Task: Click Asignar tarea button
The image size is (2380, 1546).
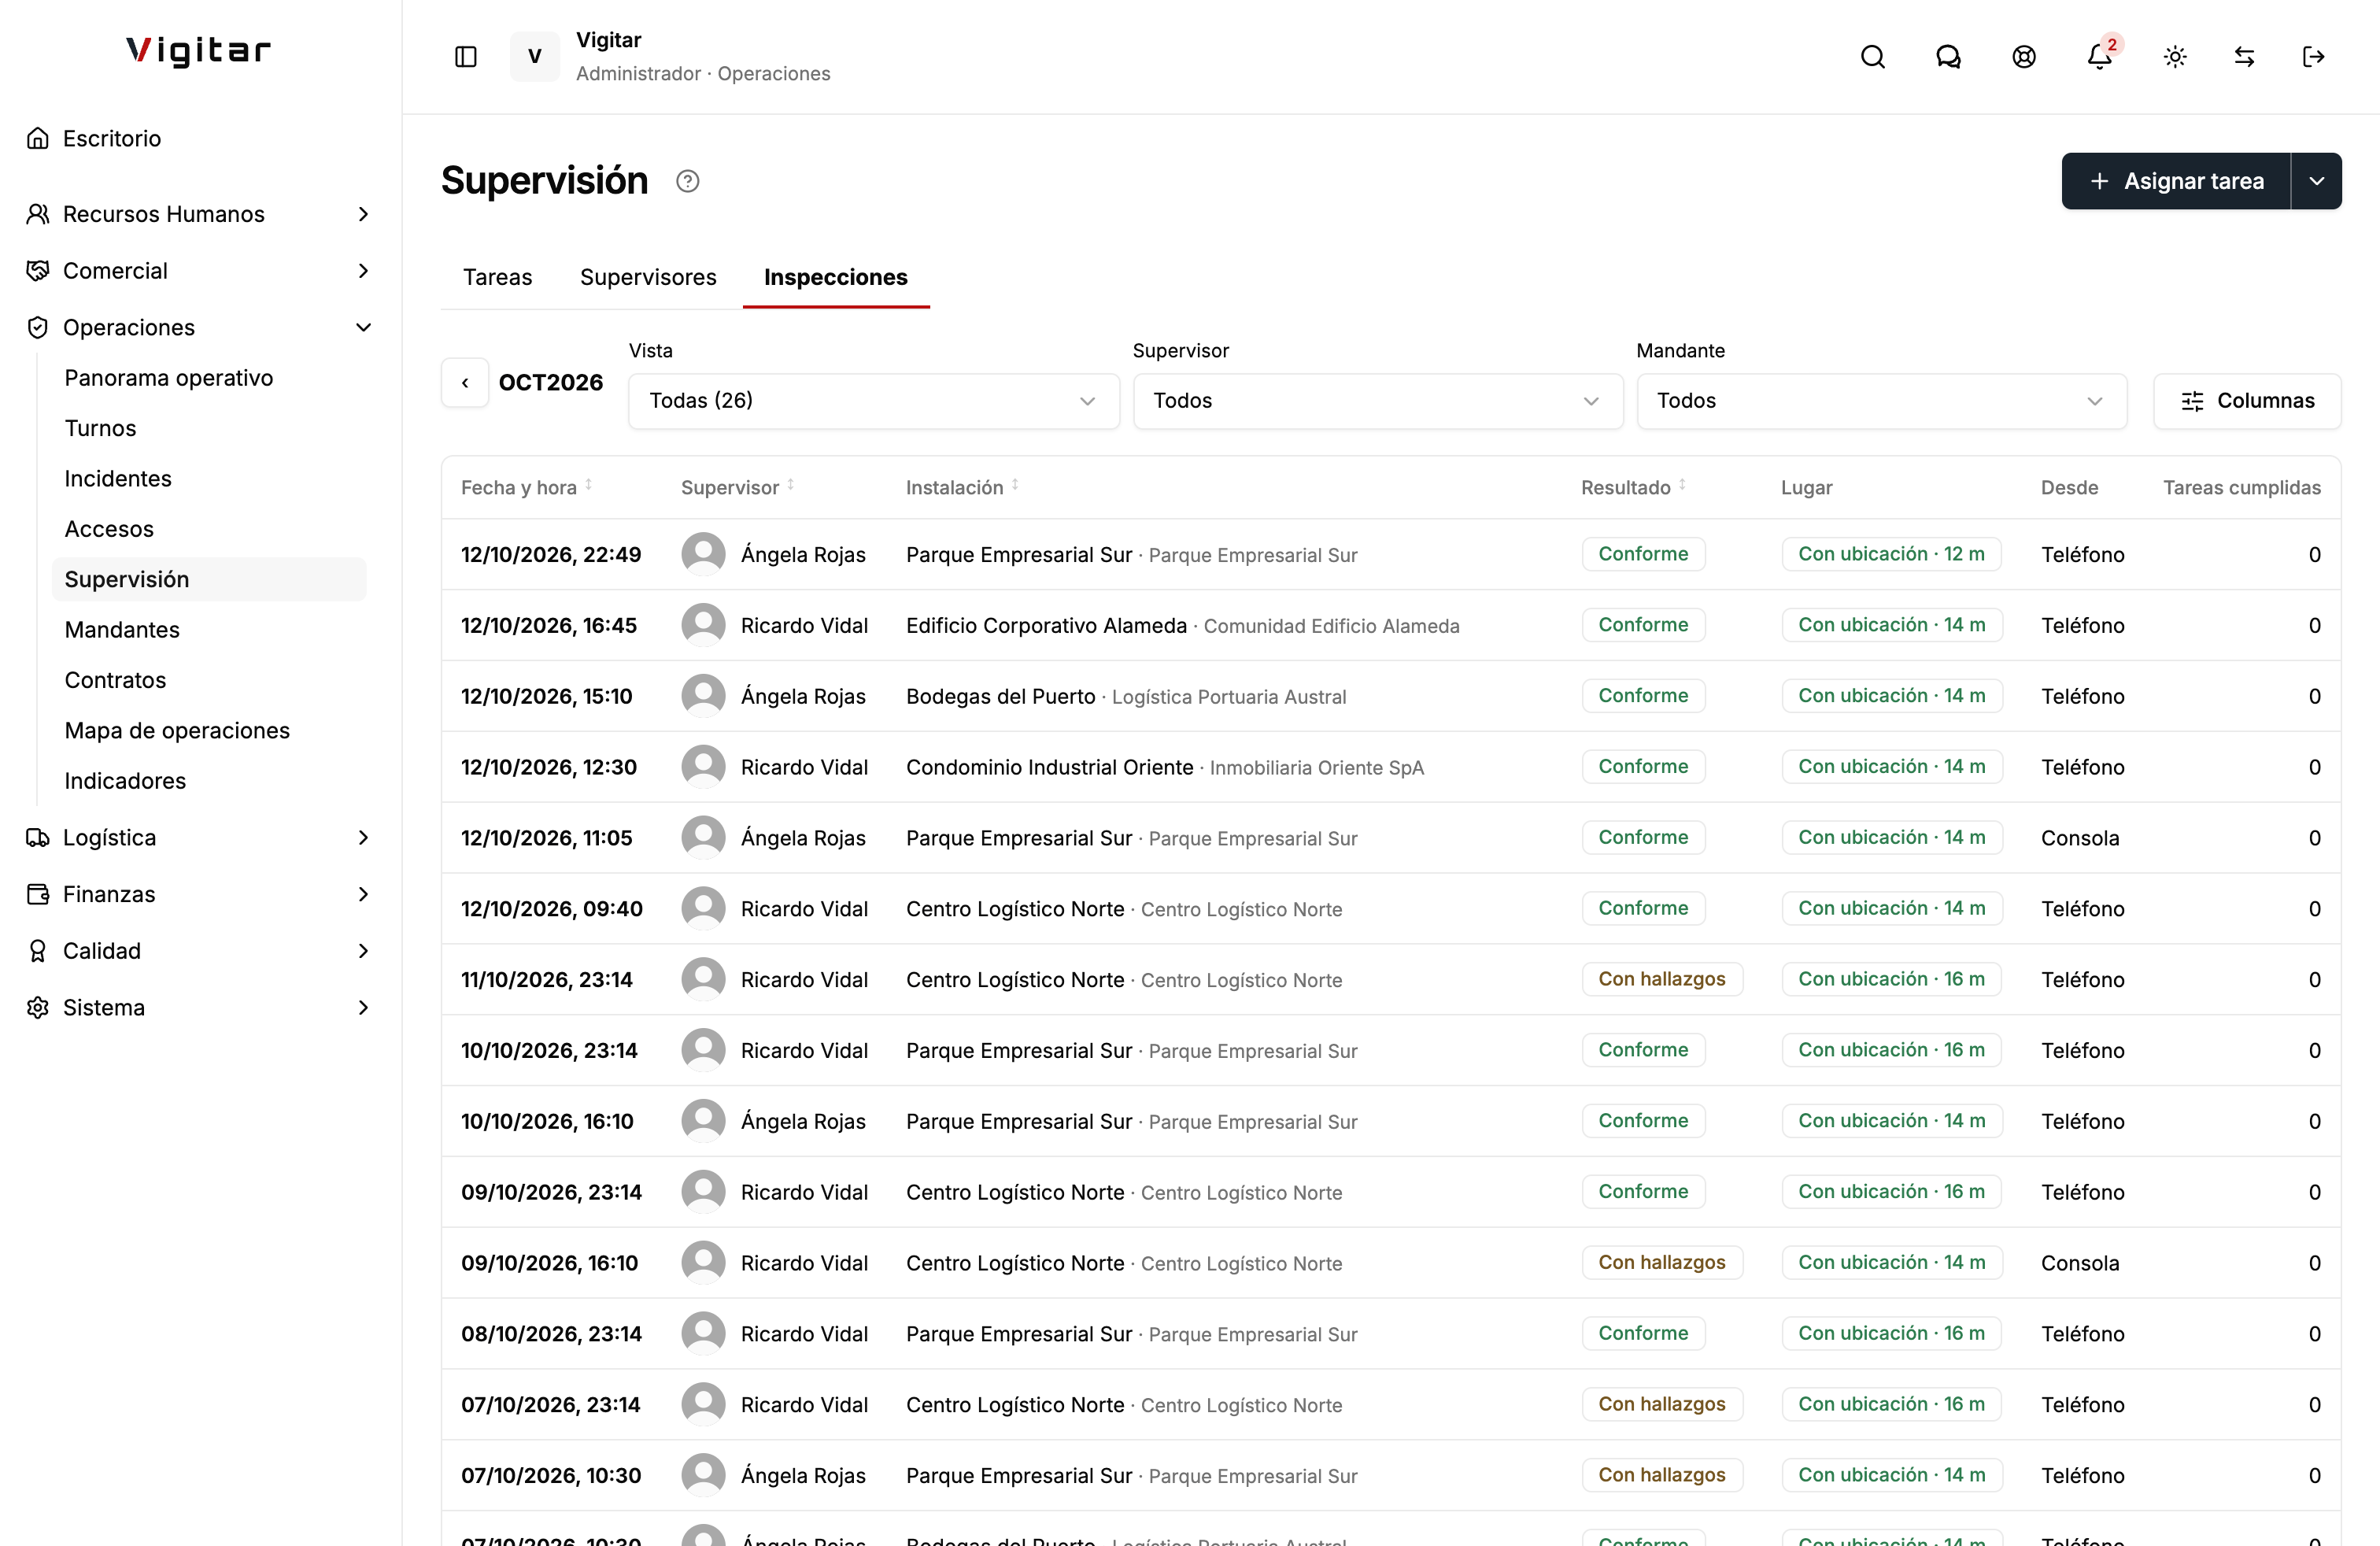Action: [x=2176, y=181]
